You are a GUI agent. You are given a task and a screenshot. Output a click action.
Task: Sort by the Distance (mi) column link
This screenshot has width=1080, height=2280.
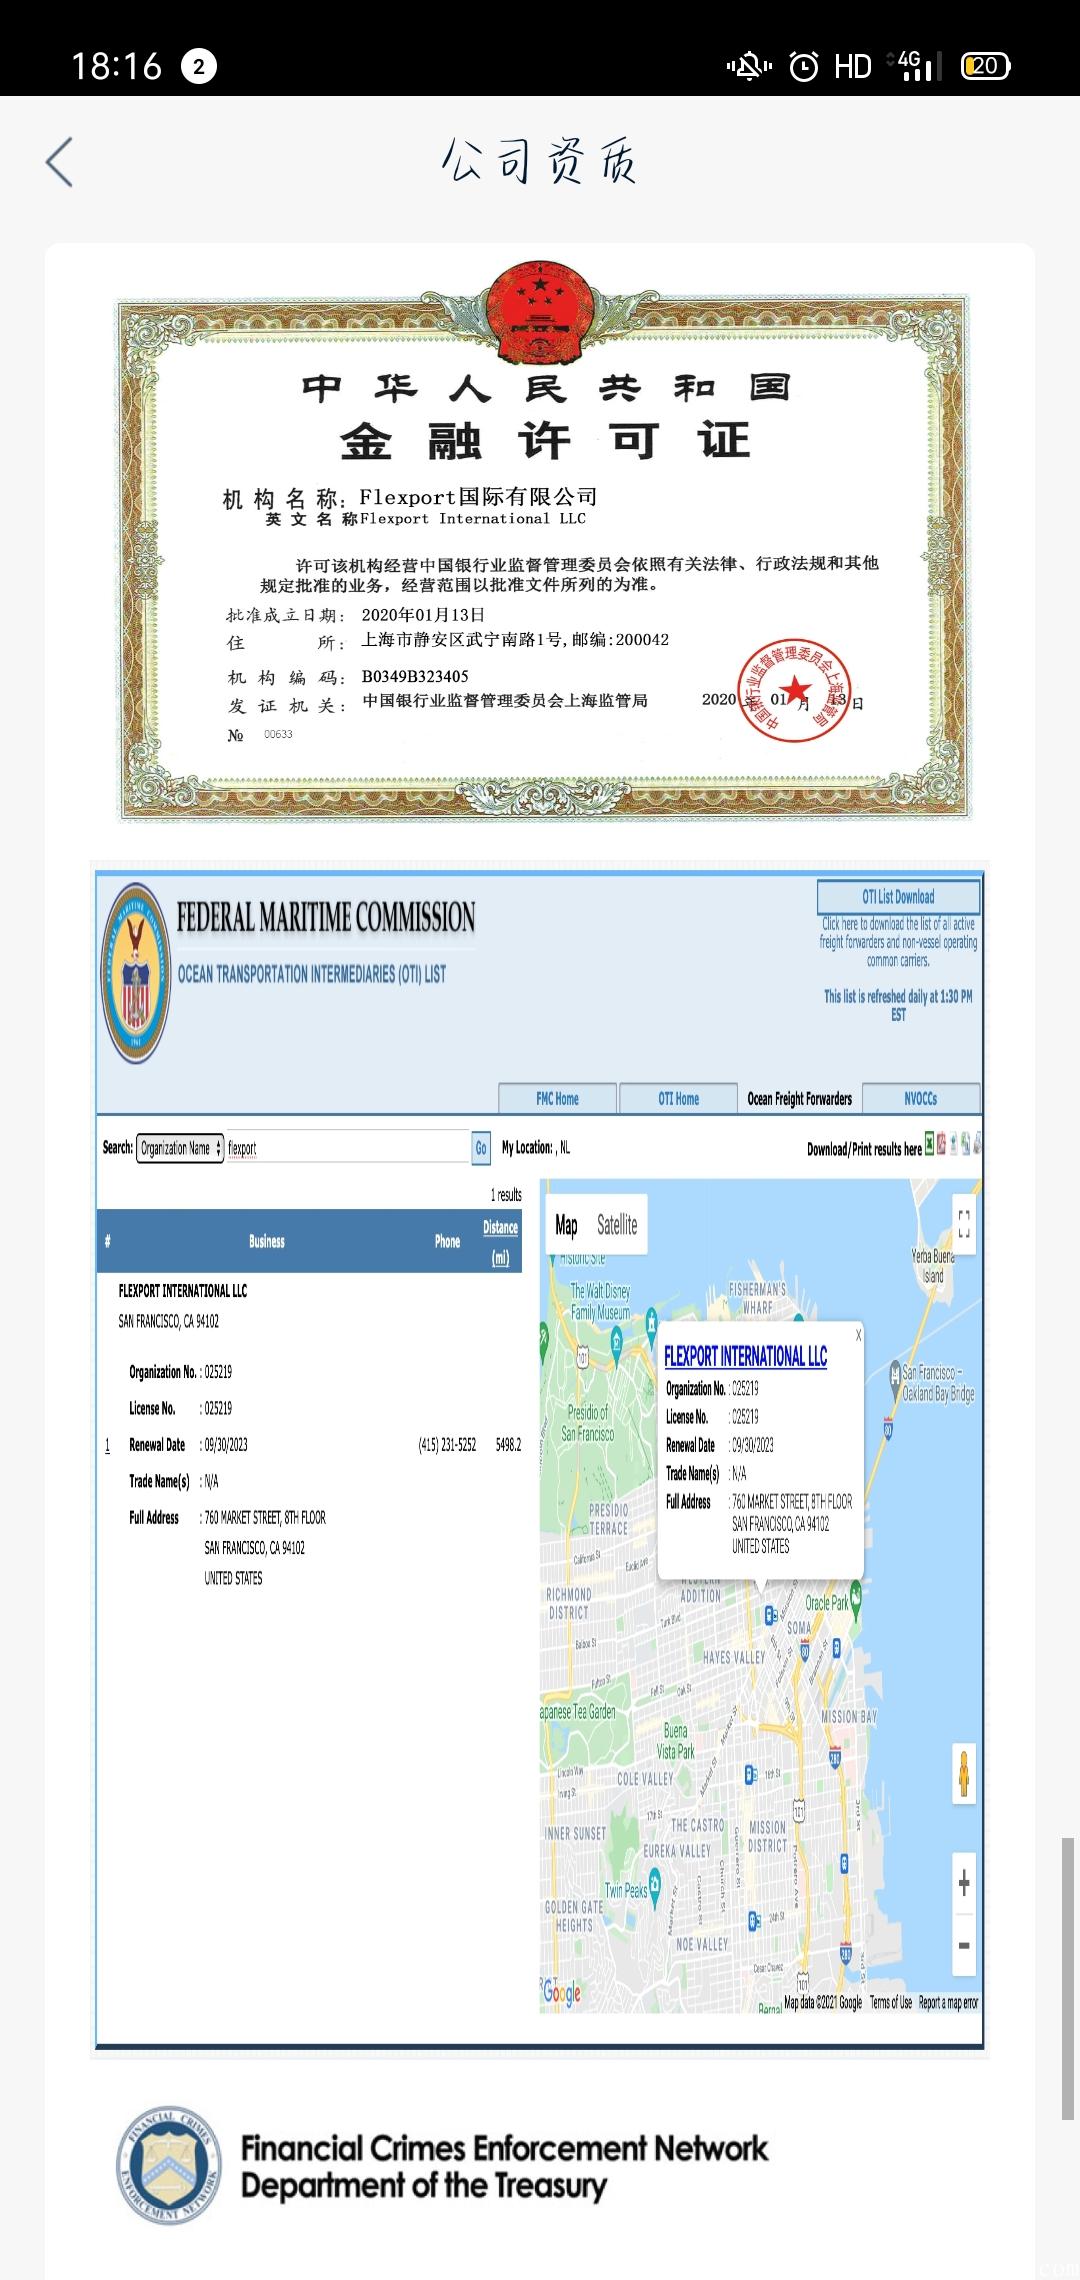pyautogui.click(x=500, y=1242)
